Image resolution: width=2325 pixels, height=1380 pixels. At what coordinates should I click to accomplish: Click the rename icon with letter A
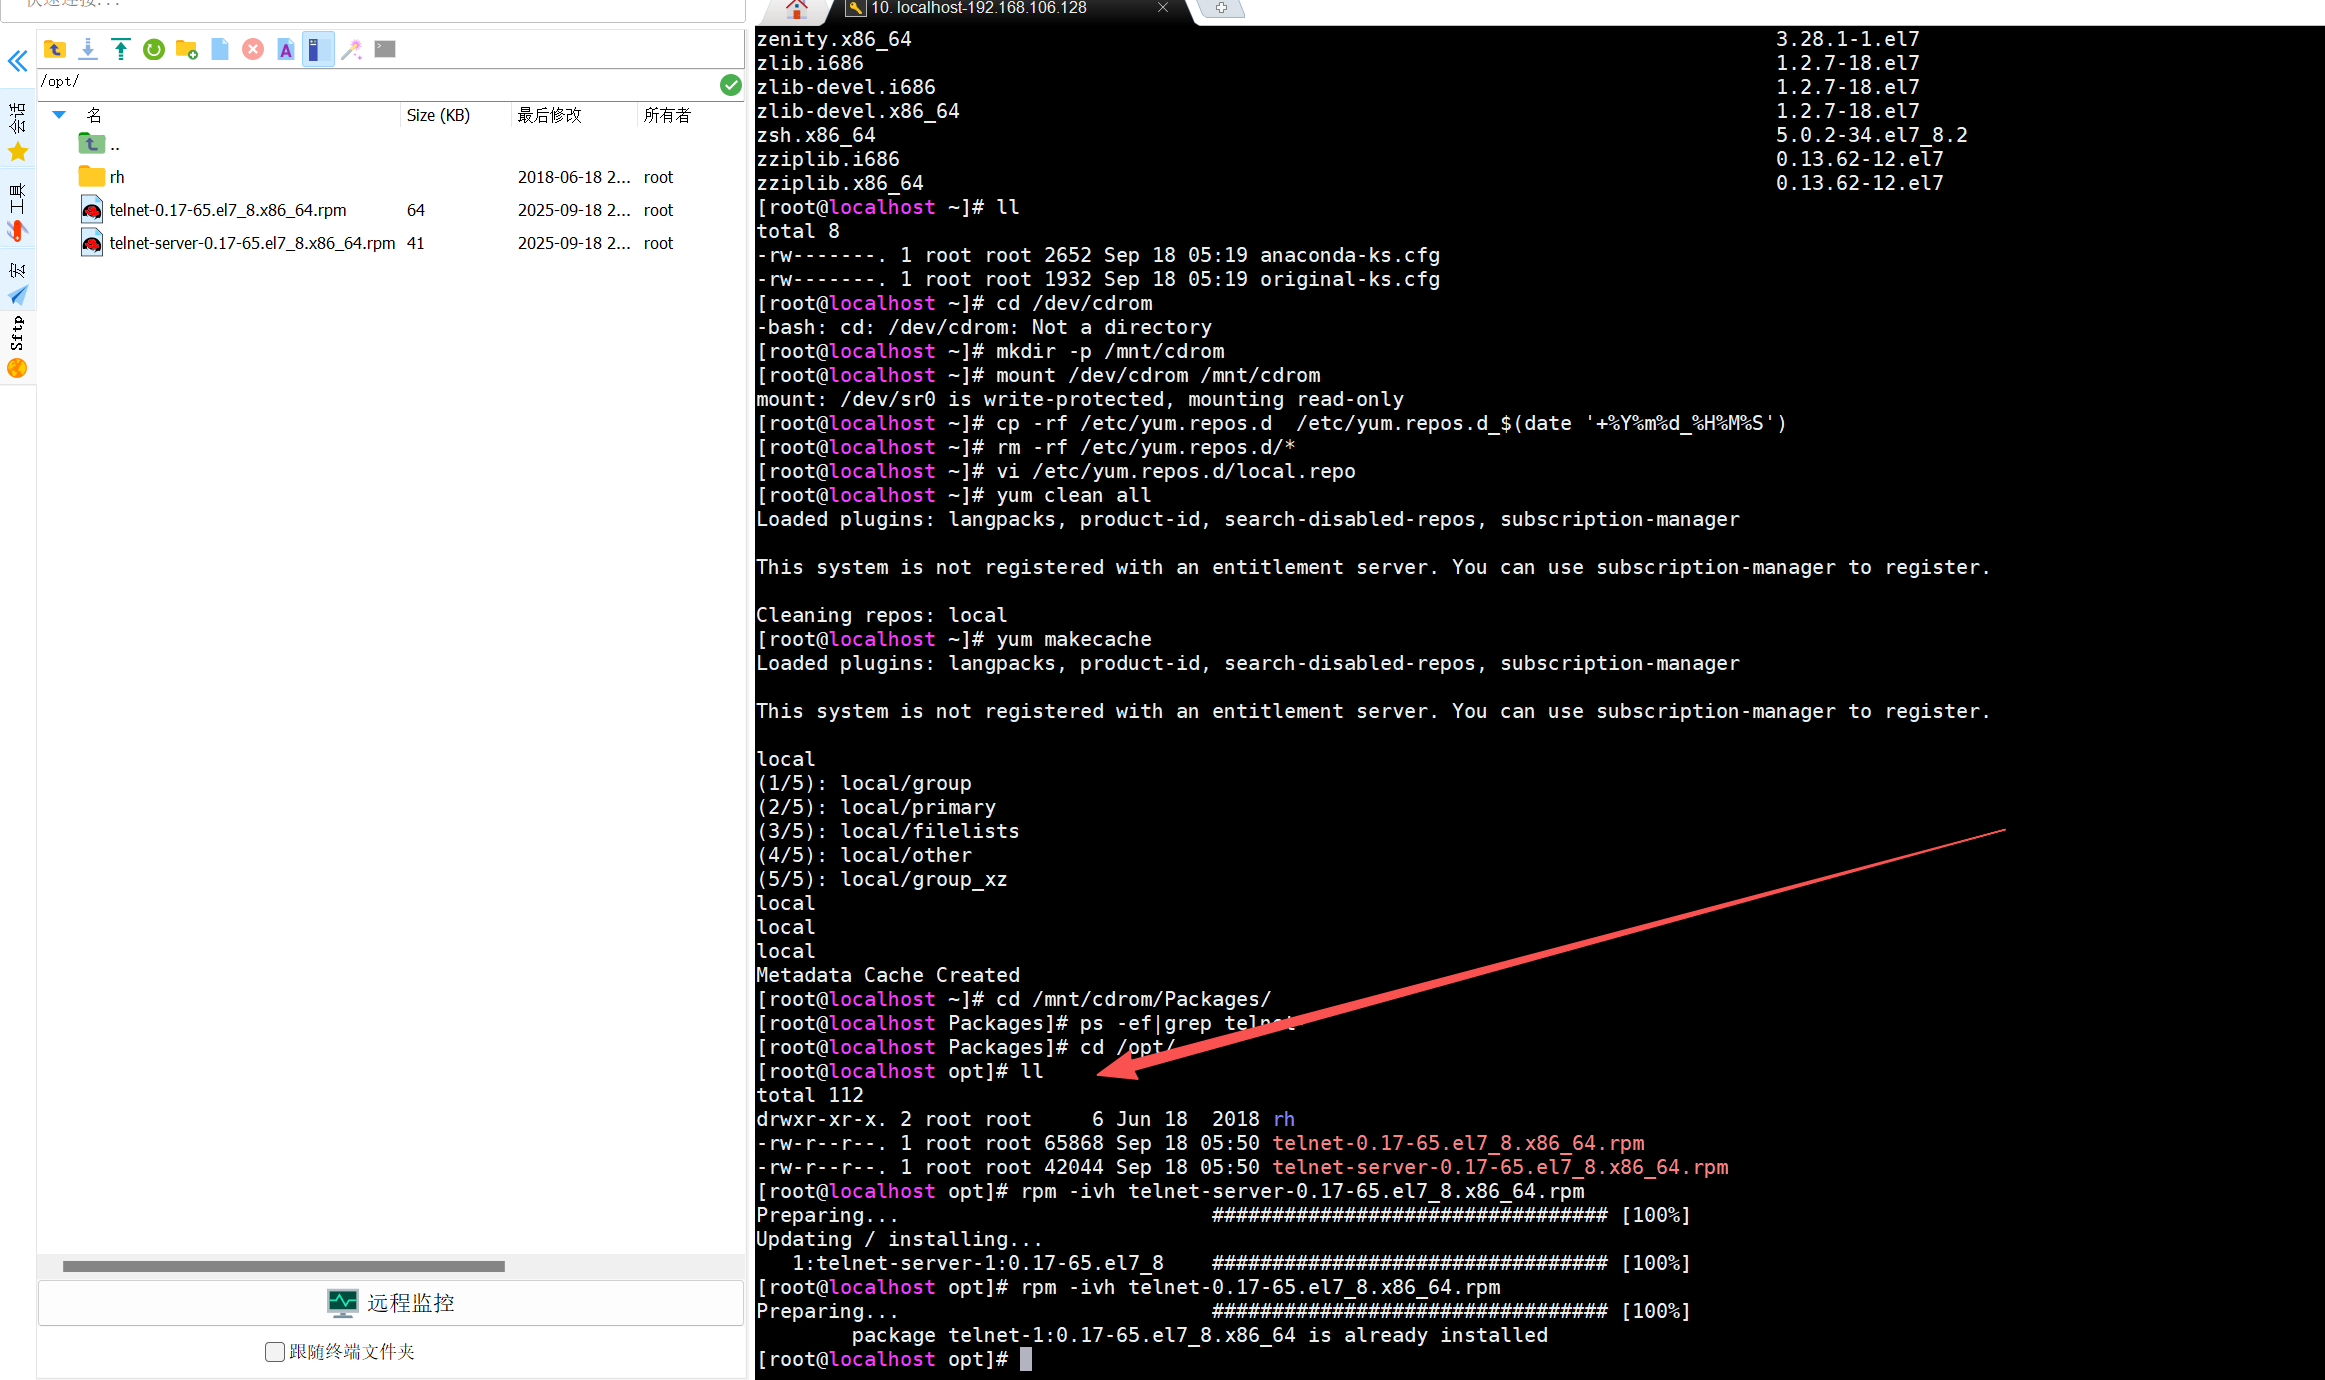point(286,49)
